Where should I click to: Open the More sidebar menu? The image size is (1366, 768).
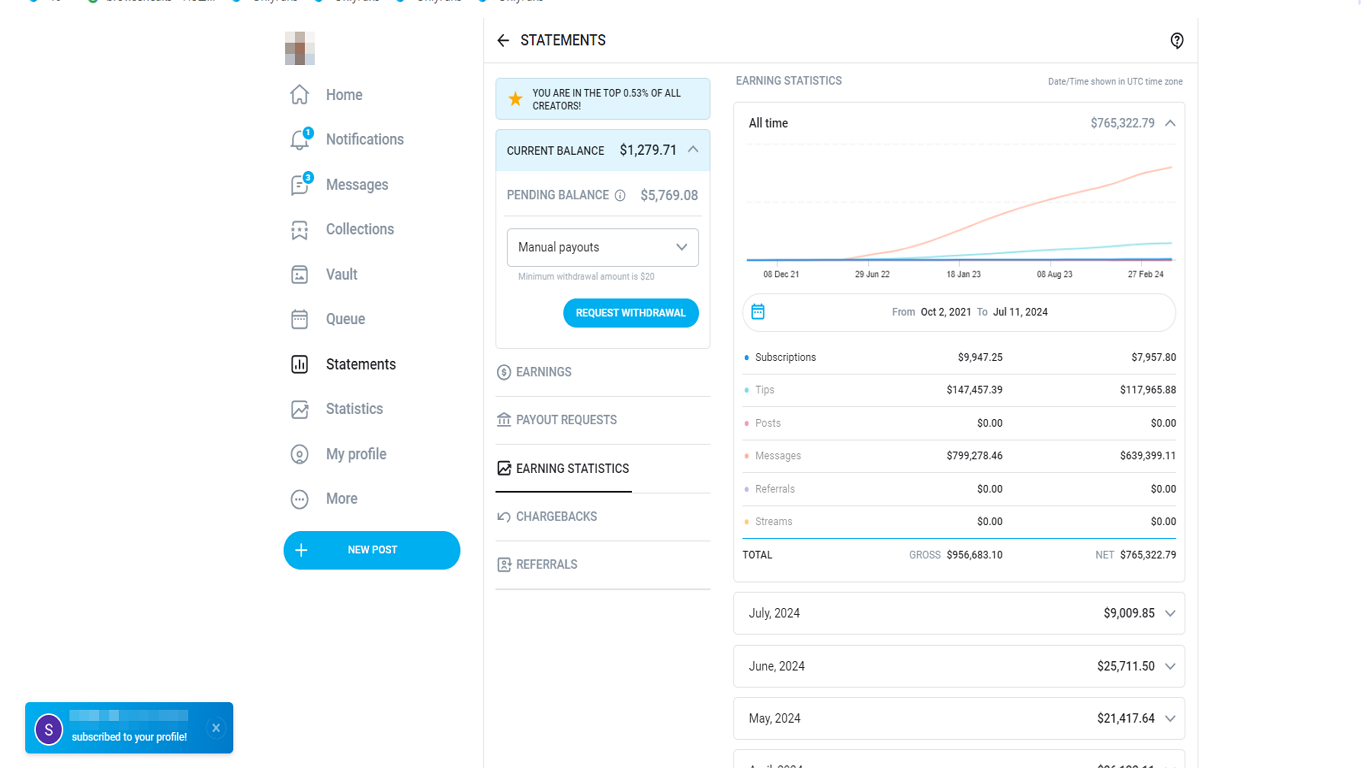coord(323,499)
